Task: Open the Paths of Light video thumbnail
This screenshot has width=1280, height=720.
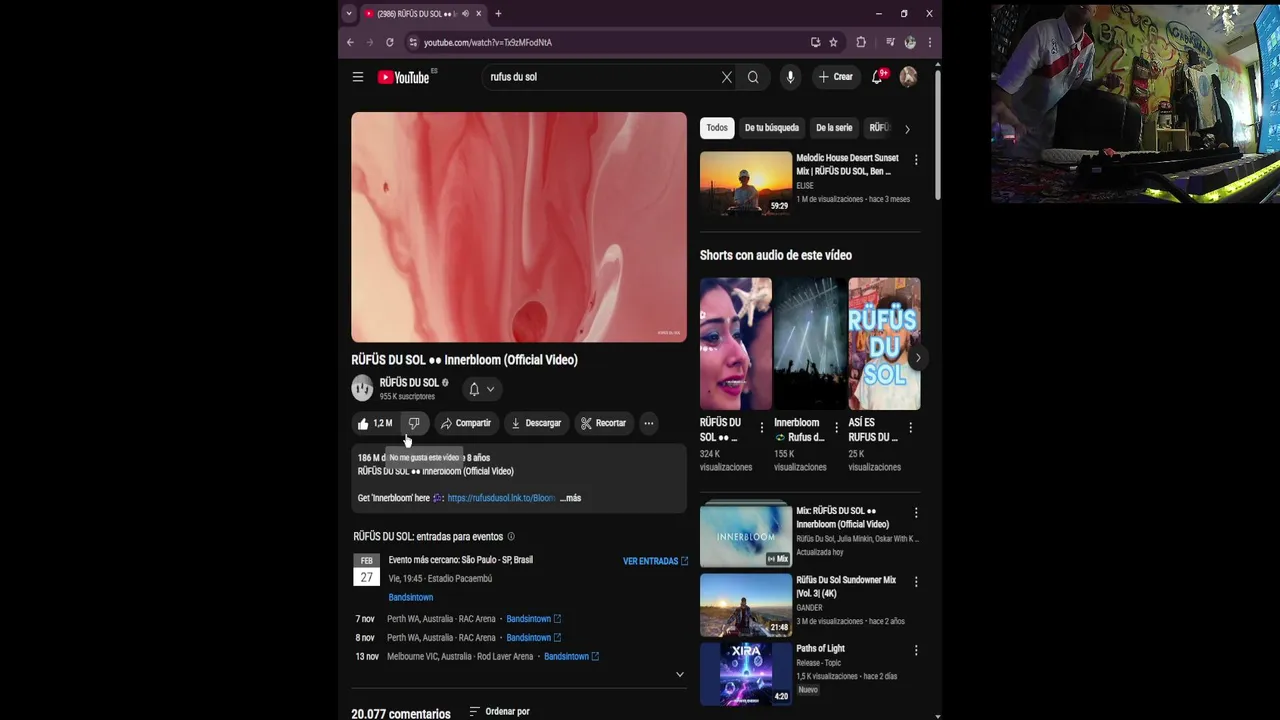Action: click(746, 673)
